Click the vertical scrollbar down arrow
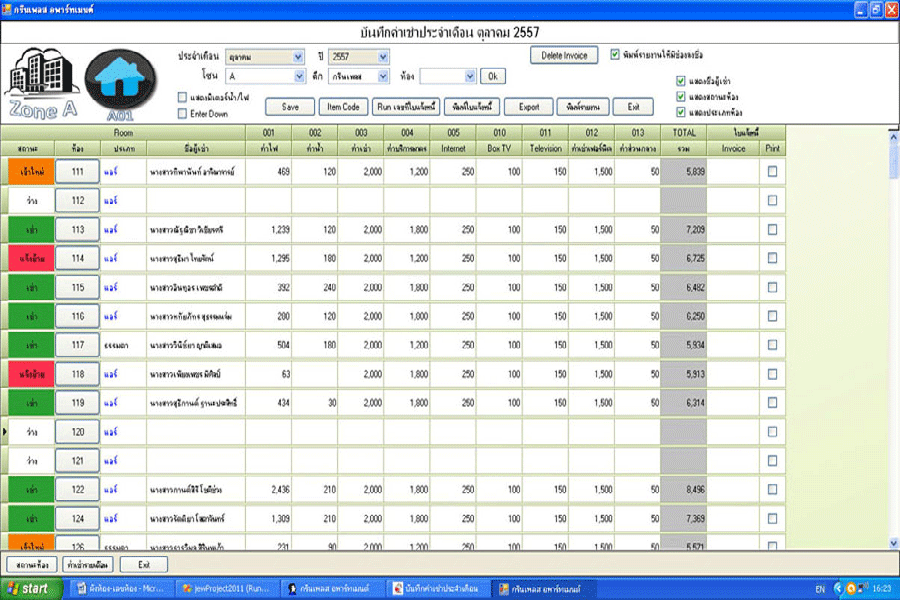The image size is (900, 600). pyautogui.click(x=893, y=542)
